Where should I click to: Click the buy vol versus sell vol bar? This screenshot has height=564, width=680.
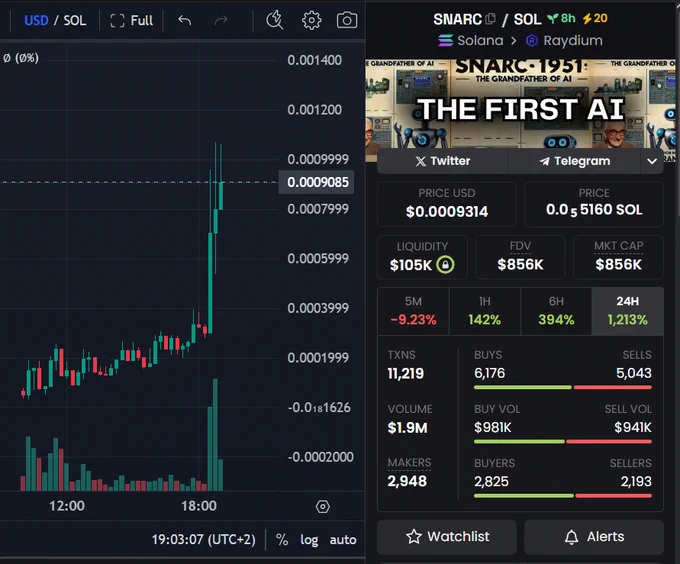(562, 442)
